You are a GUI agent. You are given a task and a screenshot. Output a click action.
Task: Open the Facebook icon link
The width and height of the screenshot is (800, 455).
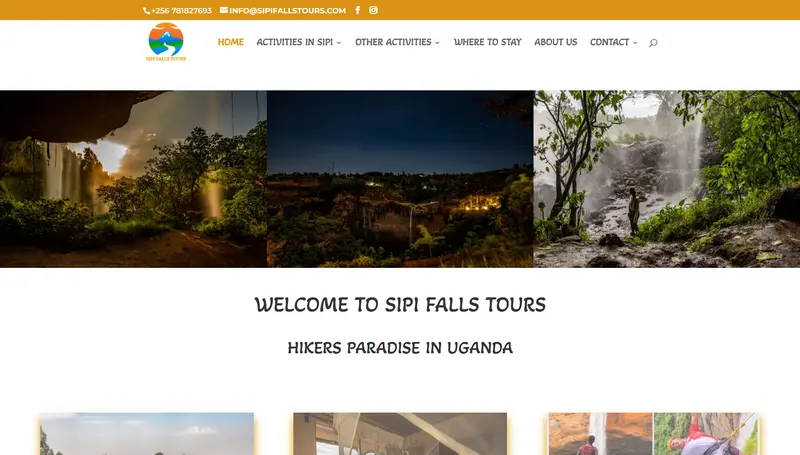[x=358, y=10]
